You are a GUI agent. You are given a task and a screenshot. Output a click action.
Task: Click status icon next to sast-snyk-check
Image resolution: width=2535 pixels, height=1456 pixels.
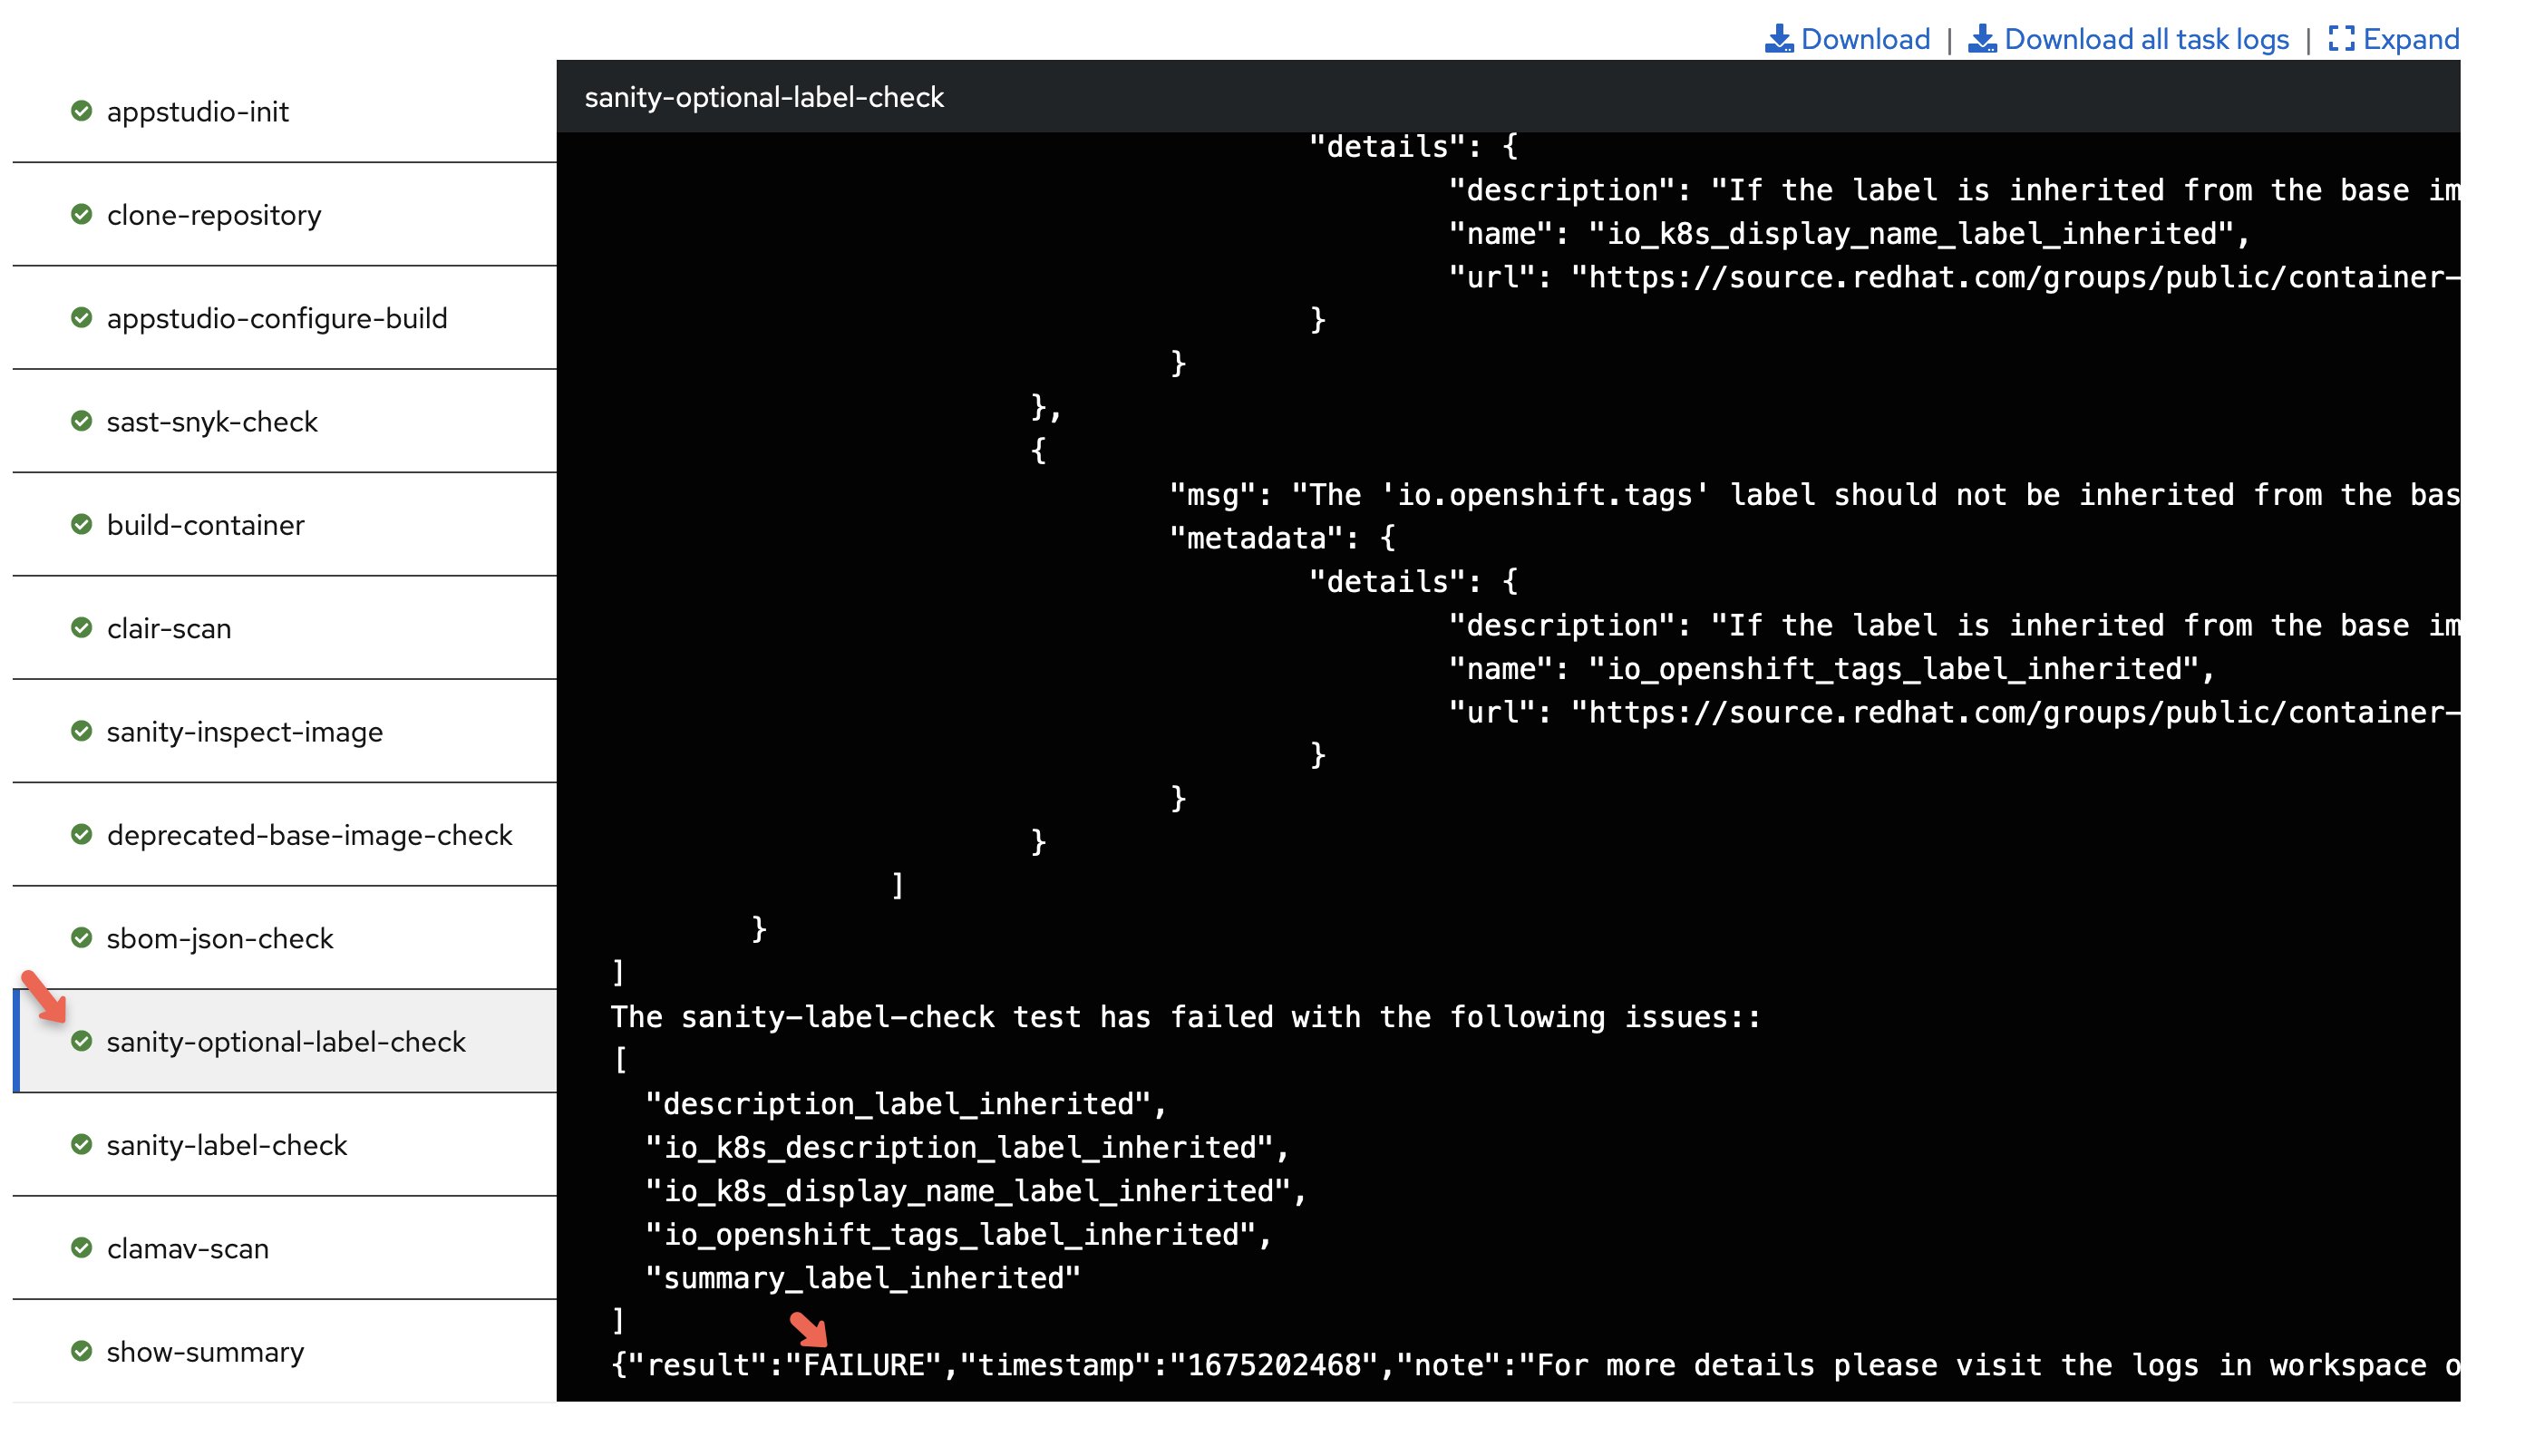pos(82,421)
